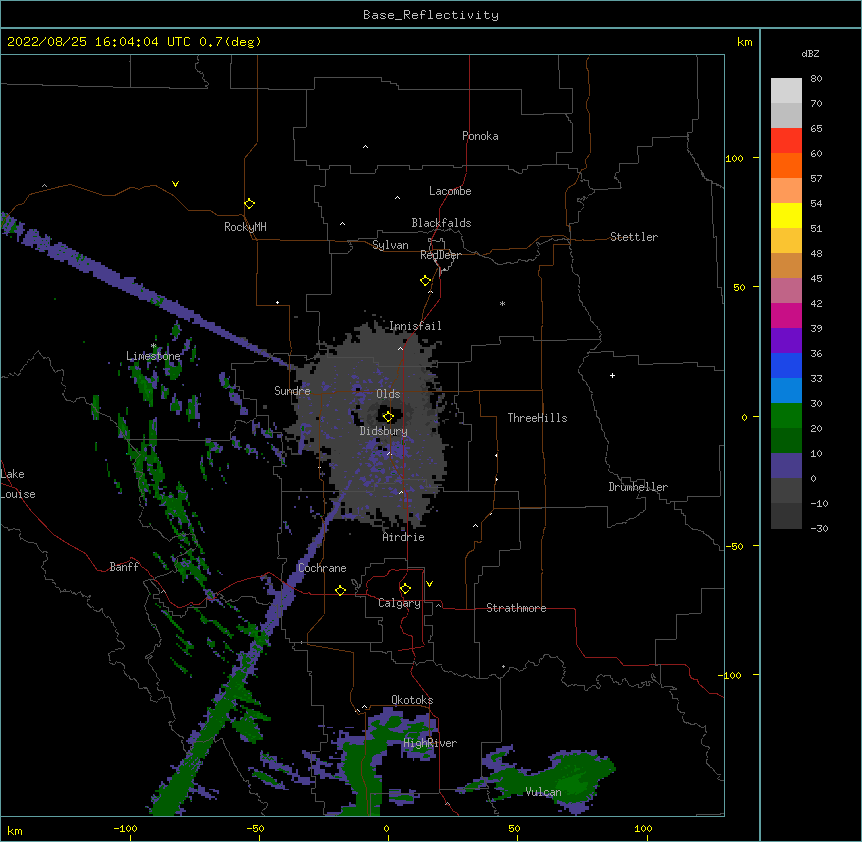
Task: Click the Vulcan town label
Action: [x=543, y=792]
